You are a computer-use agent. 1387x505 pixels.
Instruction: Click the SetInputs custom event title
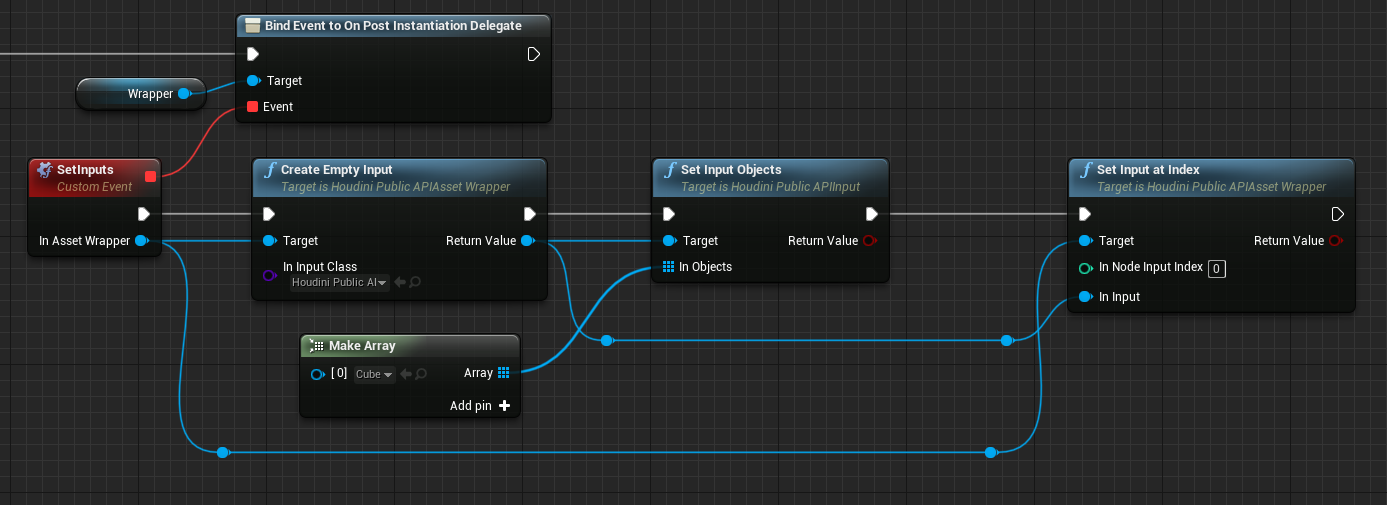(x=85, y=170)
